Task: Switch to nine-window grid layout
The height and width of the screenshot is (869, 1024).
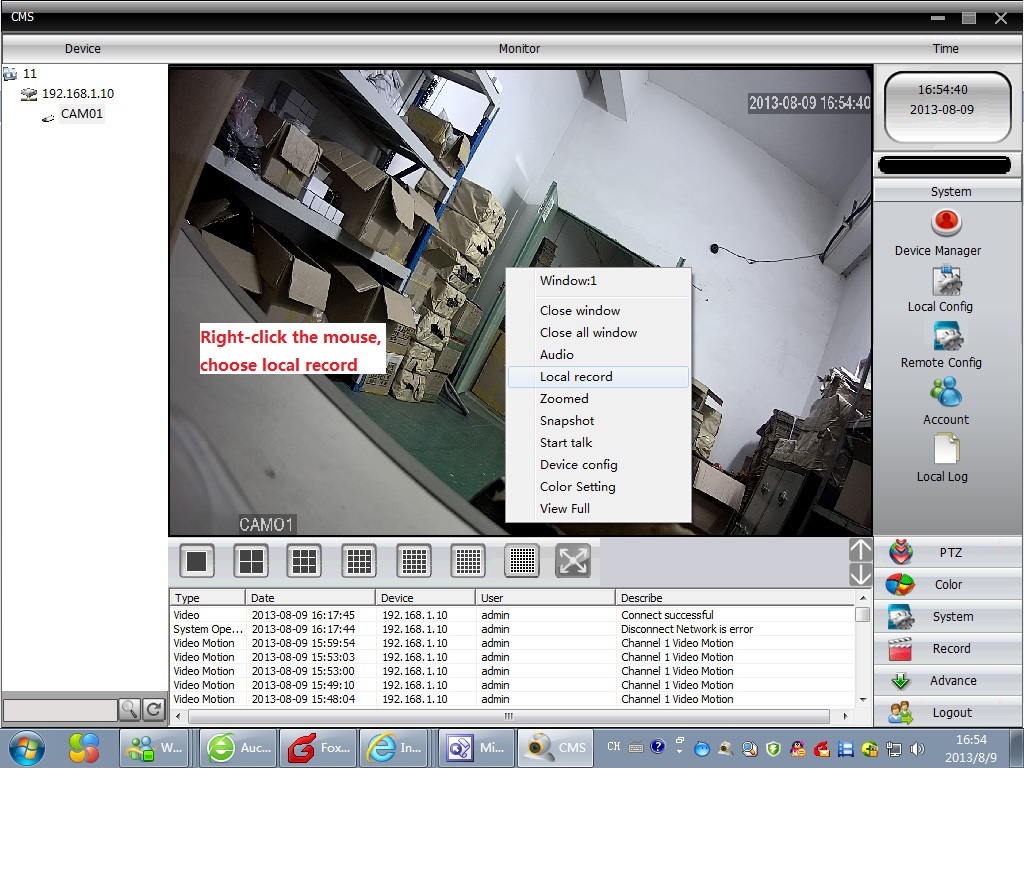Action: (x=304, y=561)
